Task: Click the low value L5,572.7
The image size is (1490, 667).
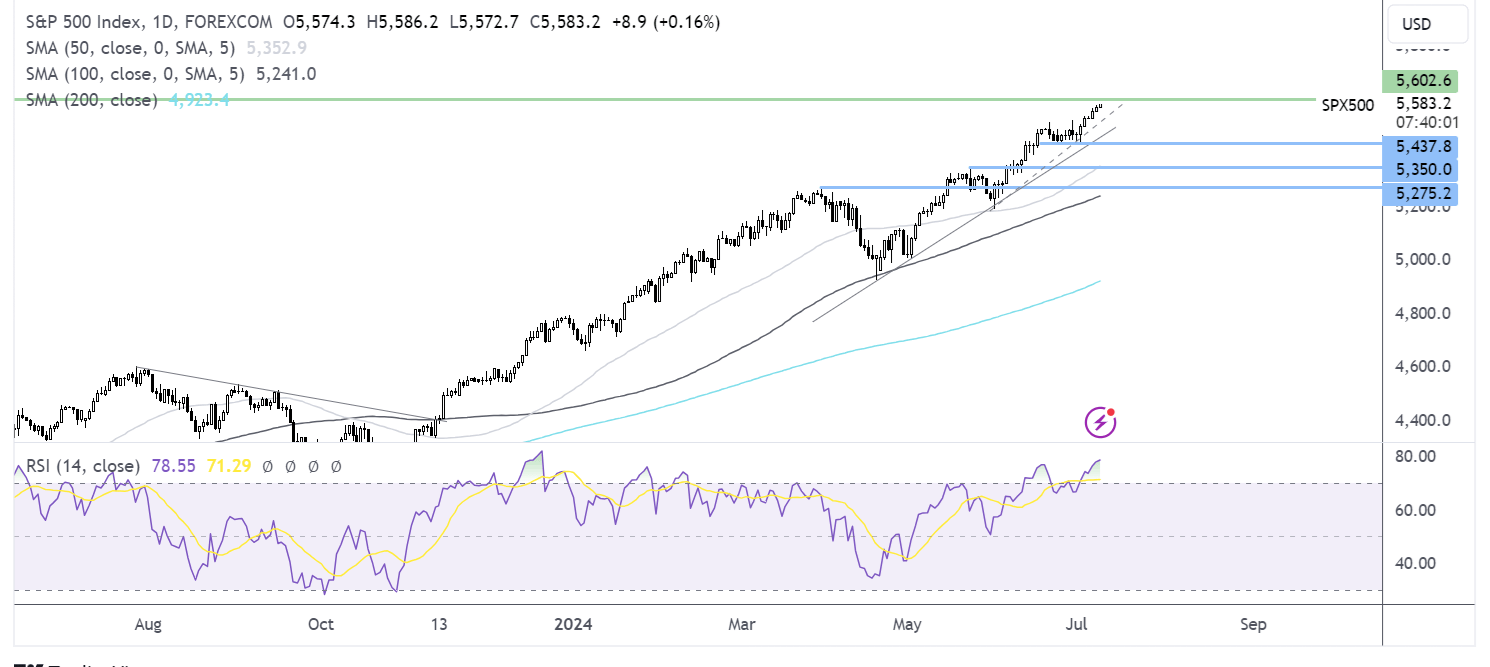Action: pos(485,21)
